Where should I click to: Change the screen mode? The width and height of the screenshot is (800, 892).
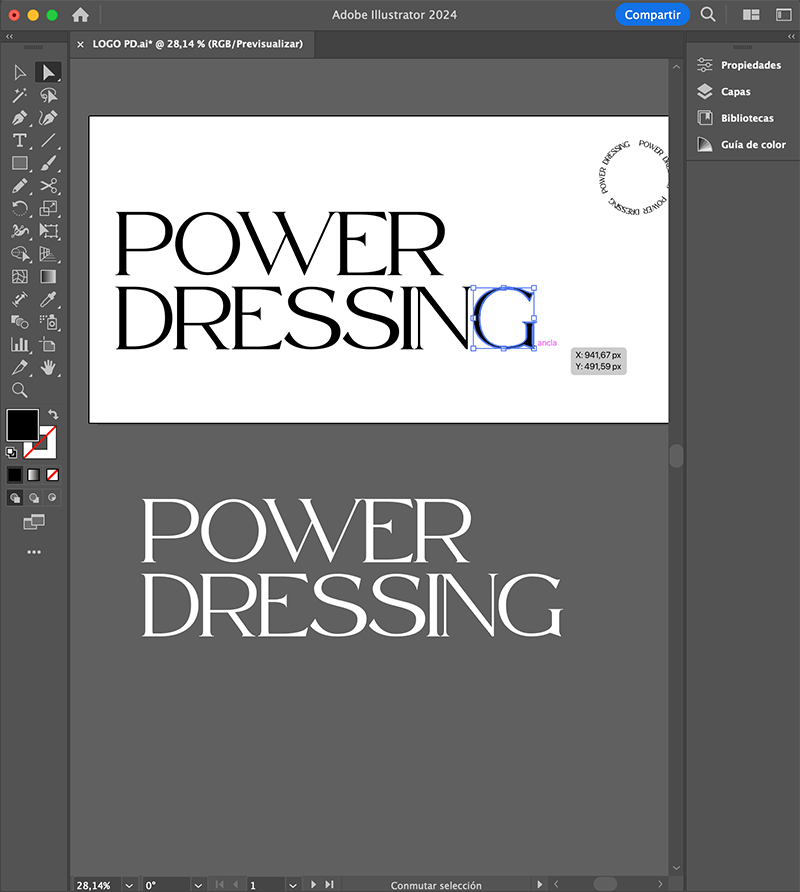[x=34, y=522]
